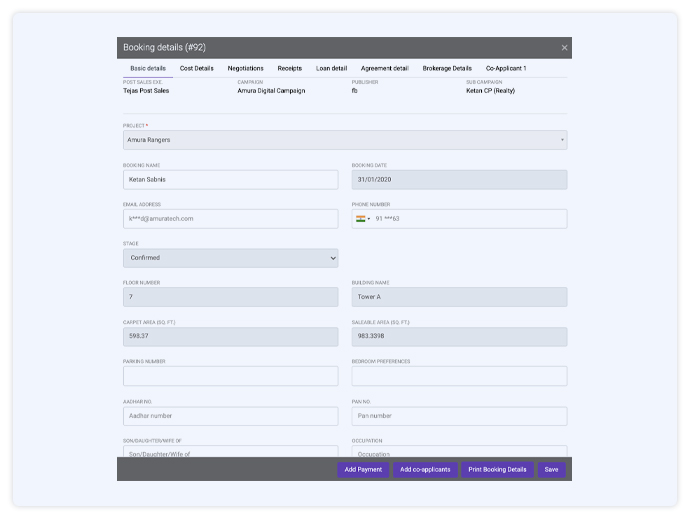Image resolution: width=689 pixels, height=517 pixels.
Task: Click the Amura Digital Campaign text
Action: click(x=271, y=91)
